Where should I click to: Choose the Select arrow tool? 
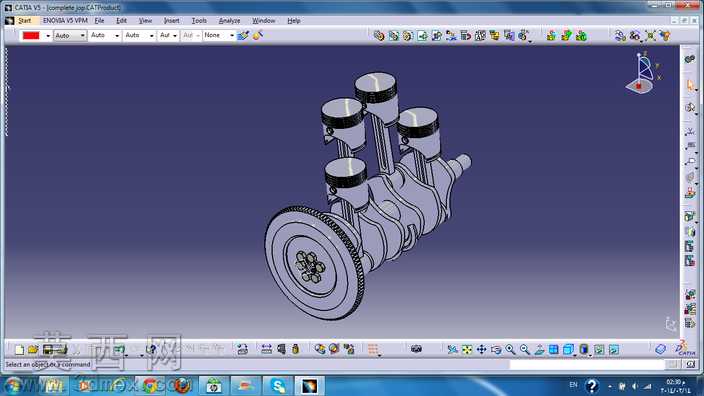[690, 85]
